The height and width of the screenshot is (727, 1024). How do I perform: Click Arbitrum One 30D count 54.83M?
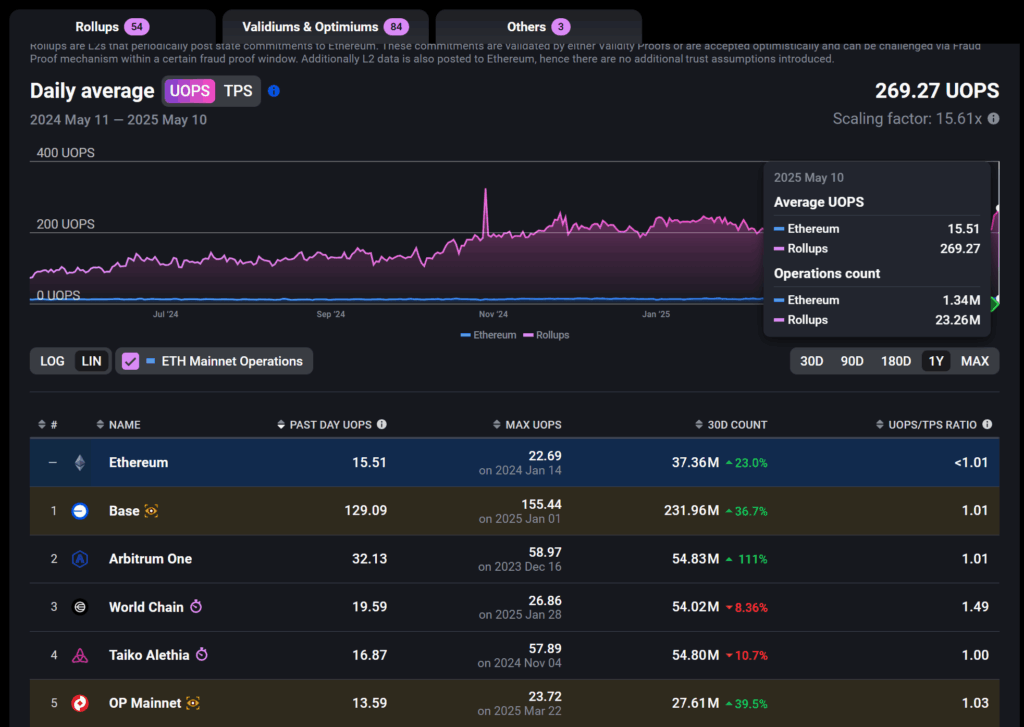tap(696, 559)
